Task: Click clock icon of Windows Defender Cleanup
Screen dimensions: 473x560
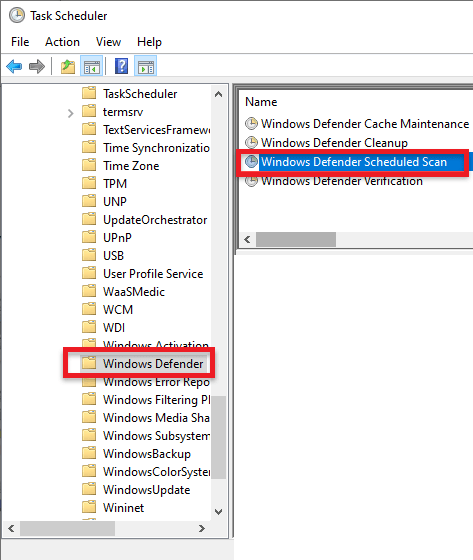Action: (252, 143)
